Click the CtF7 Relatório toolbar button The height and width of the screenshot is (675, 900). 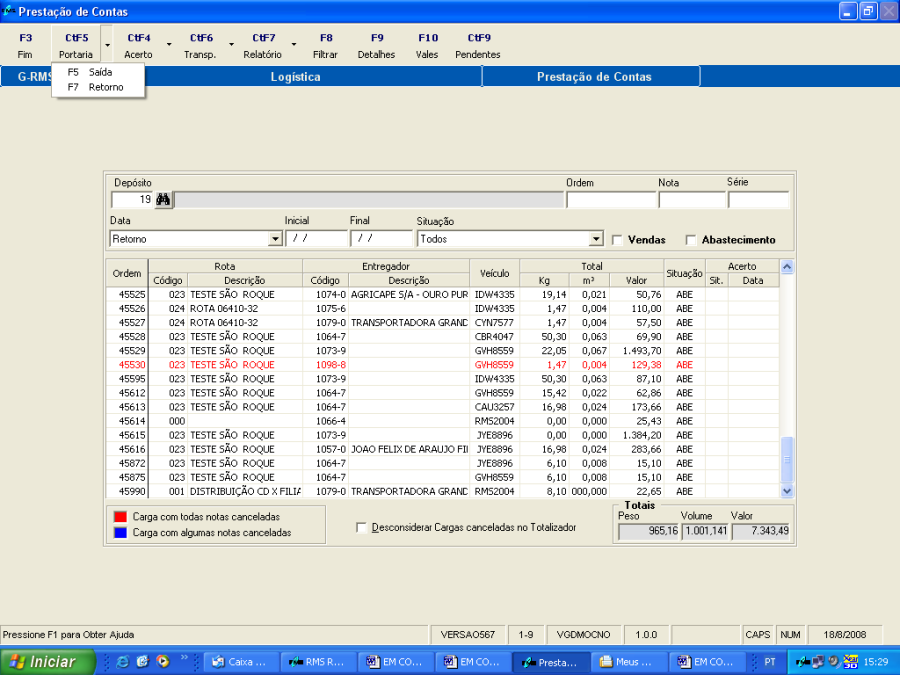(263, 45)
